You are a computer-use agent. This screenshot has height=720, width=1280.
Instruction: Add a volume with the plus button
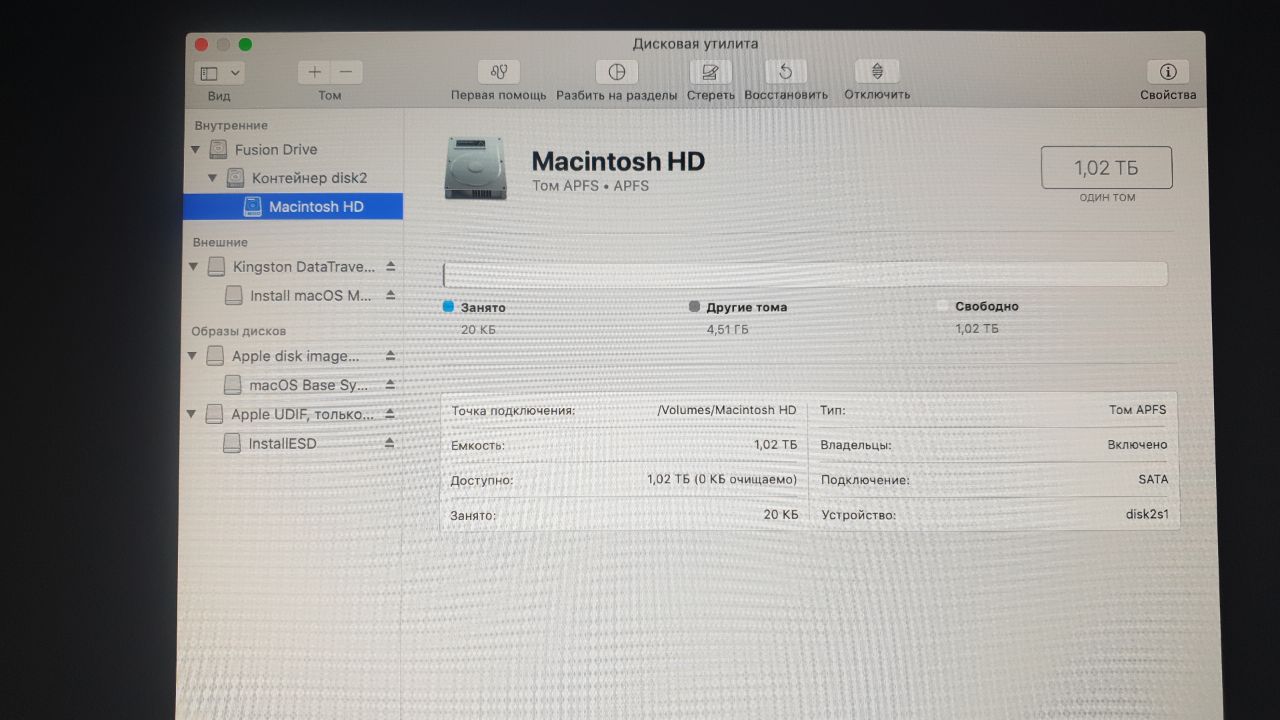click(314, 72)
